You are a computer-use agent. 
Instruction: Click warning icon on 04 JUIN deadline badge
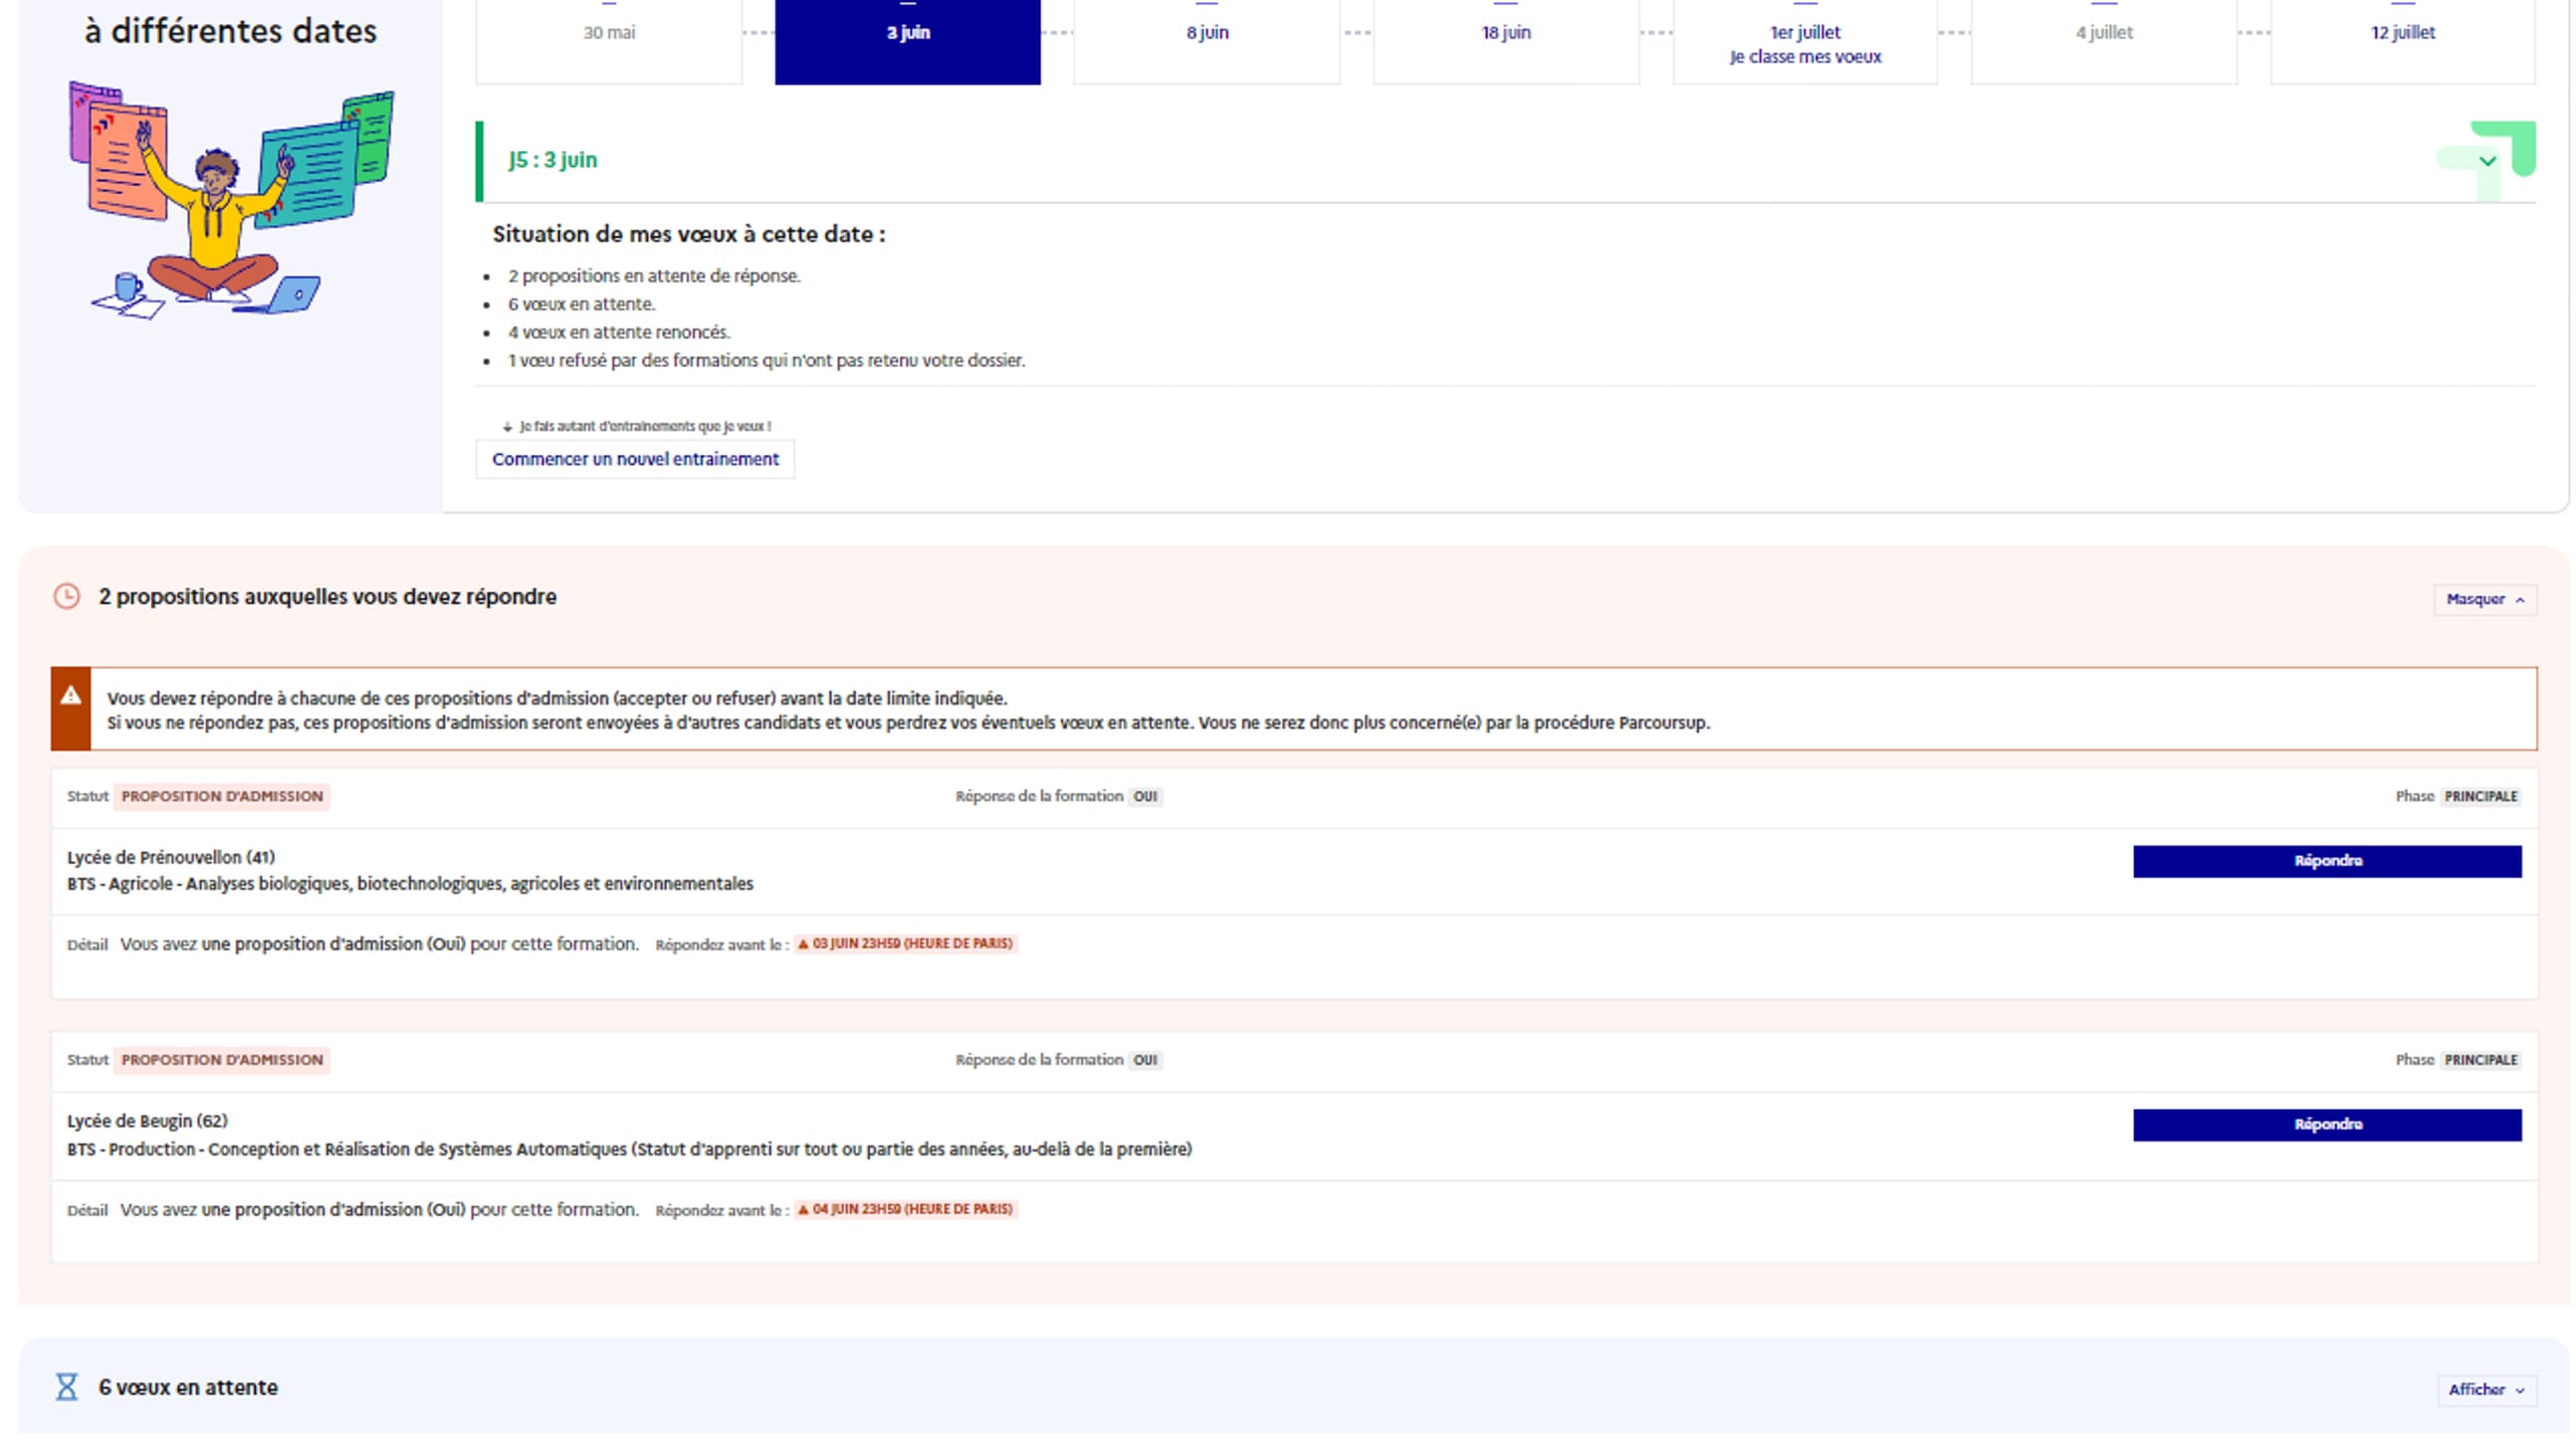(803, 1210)
